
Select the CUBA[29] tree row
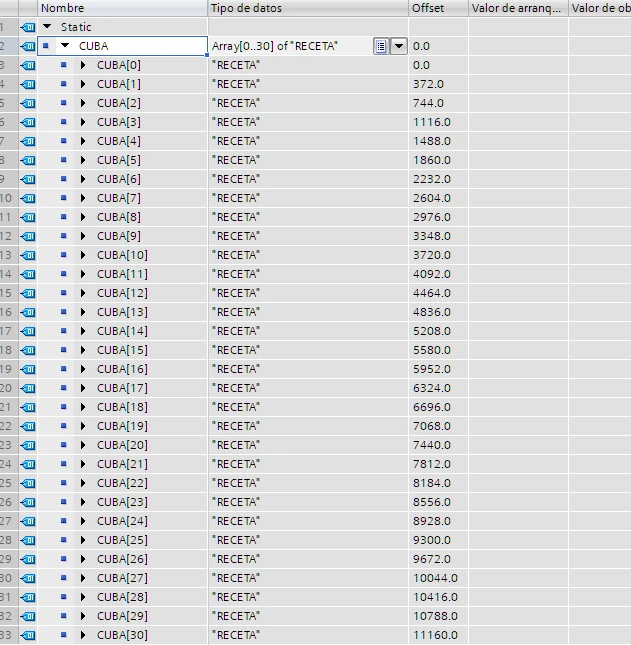point(122,616)
